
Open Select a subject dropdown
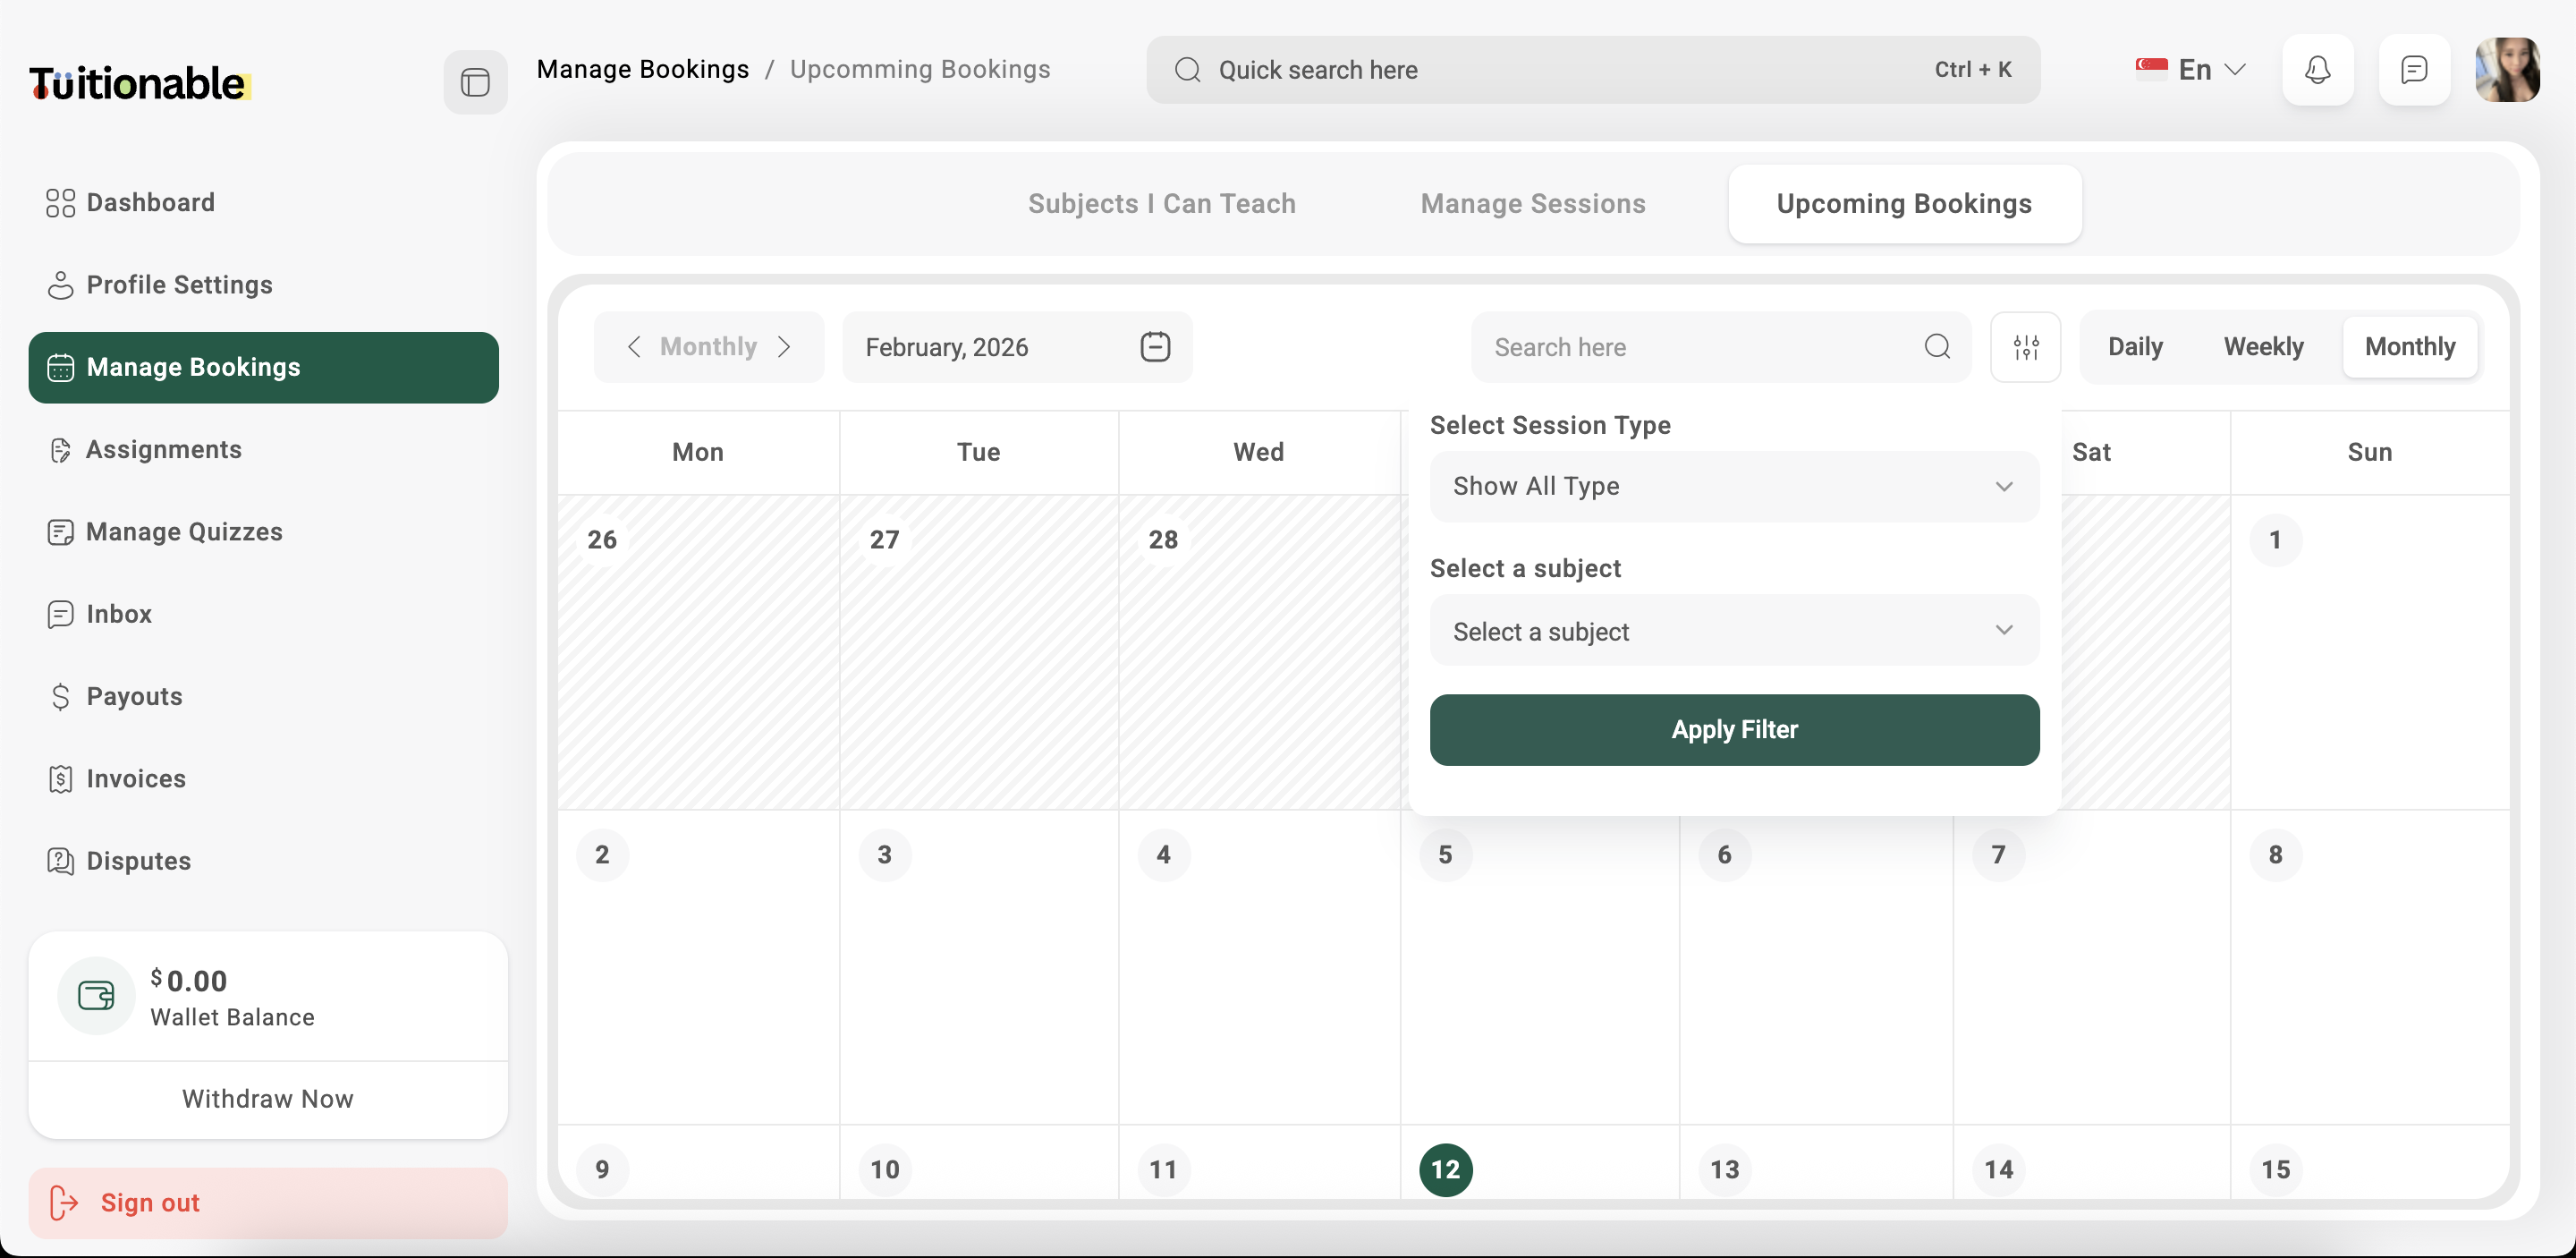click(1733, 631)
